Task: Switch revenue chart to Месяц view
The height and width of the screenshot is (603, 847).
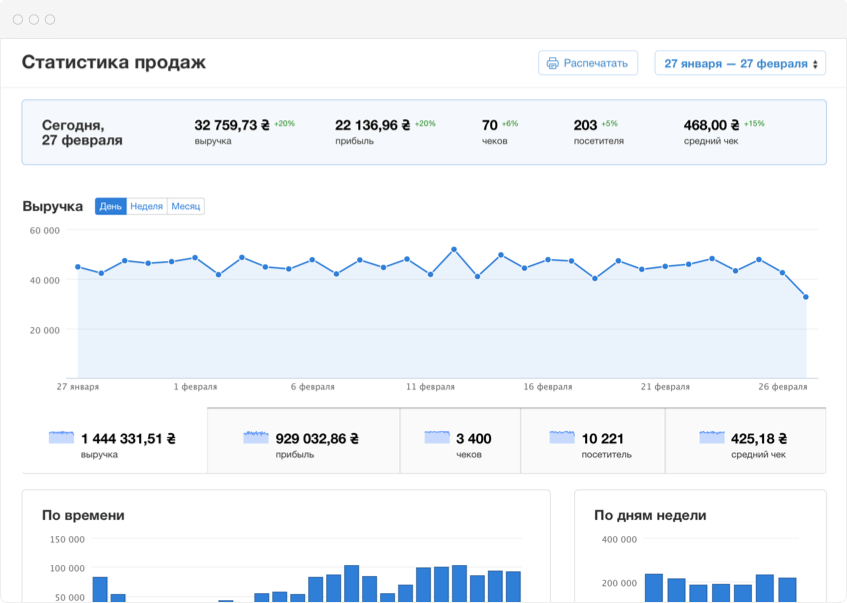Action: click(186, 206)
